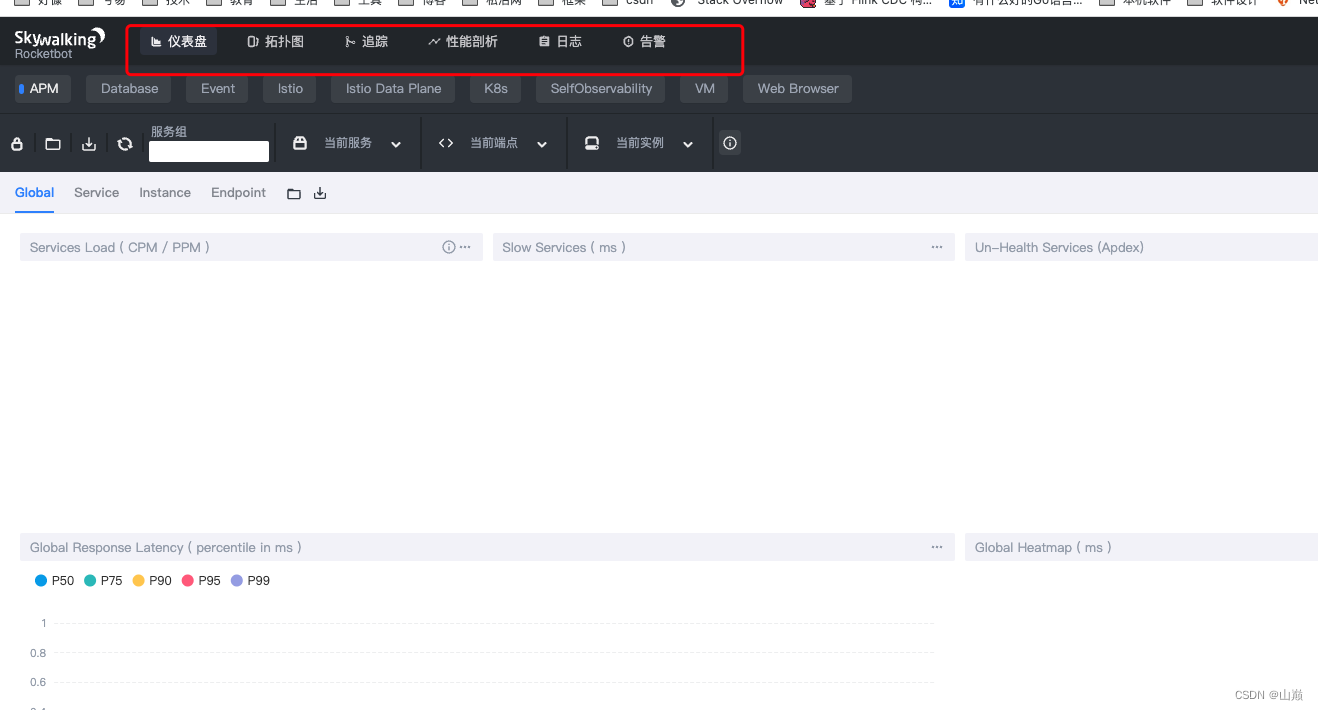1318x710 pixels.
Task: Click the lock icon at the toolbar's far left
Action: point(17,143)
